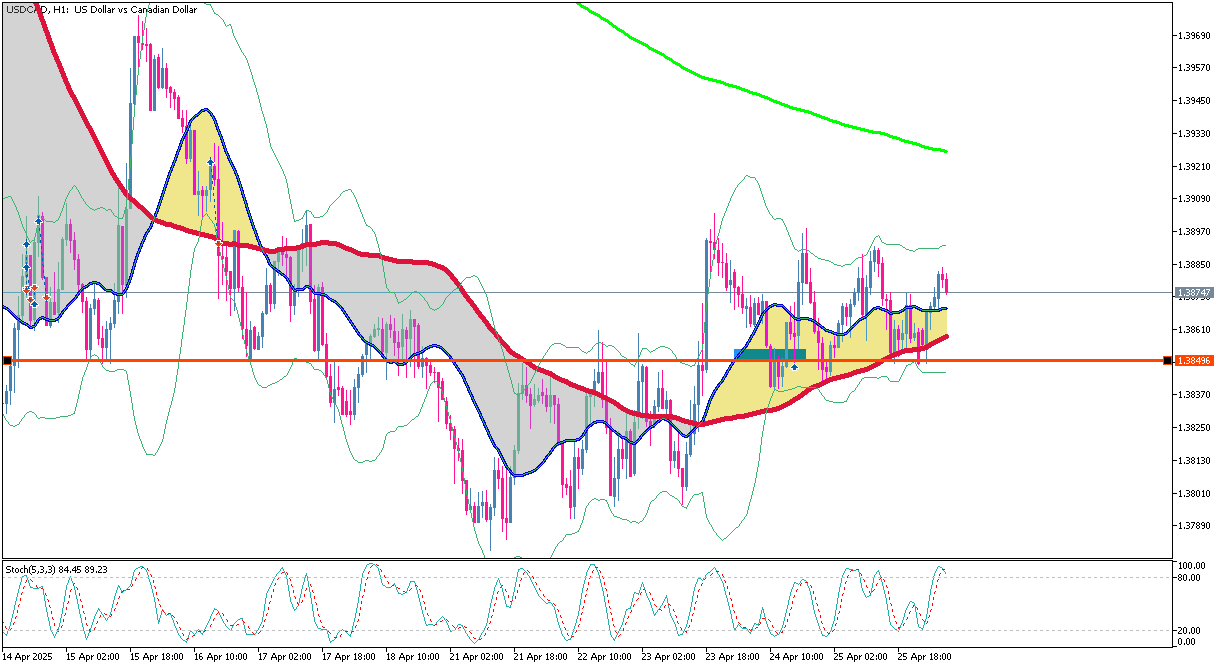Click the "18 Apr 10:00" time label

(x=412, y=658)
